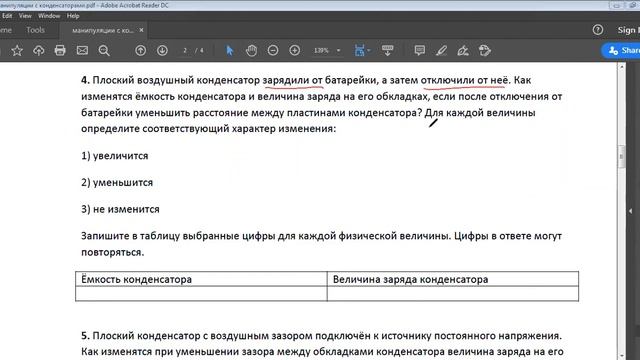Open the Help question mark icon
The height and width of the screenshot is (360, 640).
pyautogui.click(x=598, y=30)
